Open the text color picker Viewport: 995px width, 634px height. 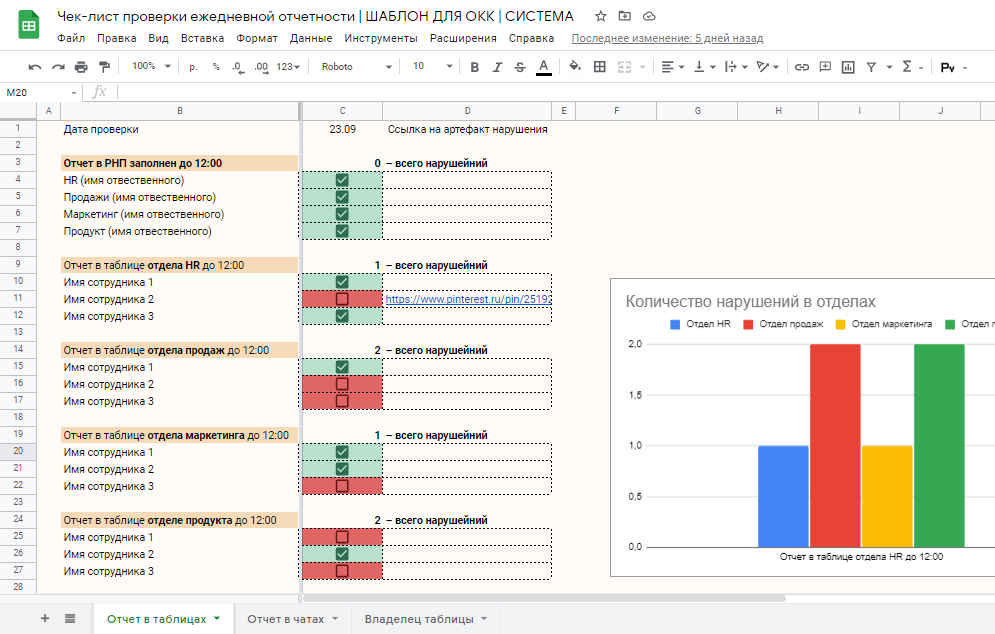click(x=544, y=67)
